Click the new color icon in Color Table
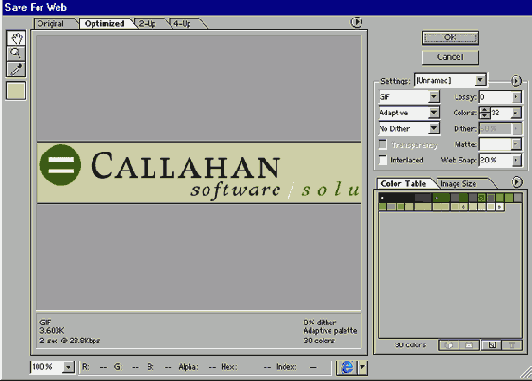This screenshot has width=532, height=381. [492, 345]
